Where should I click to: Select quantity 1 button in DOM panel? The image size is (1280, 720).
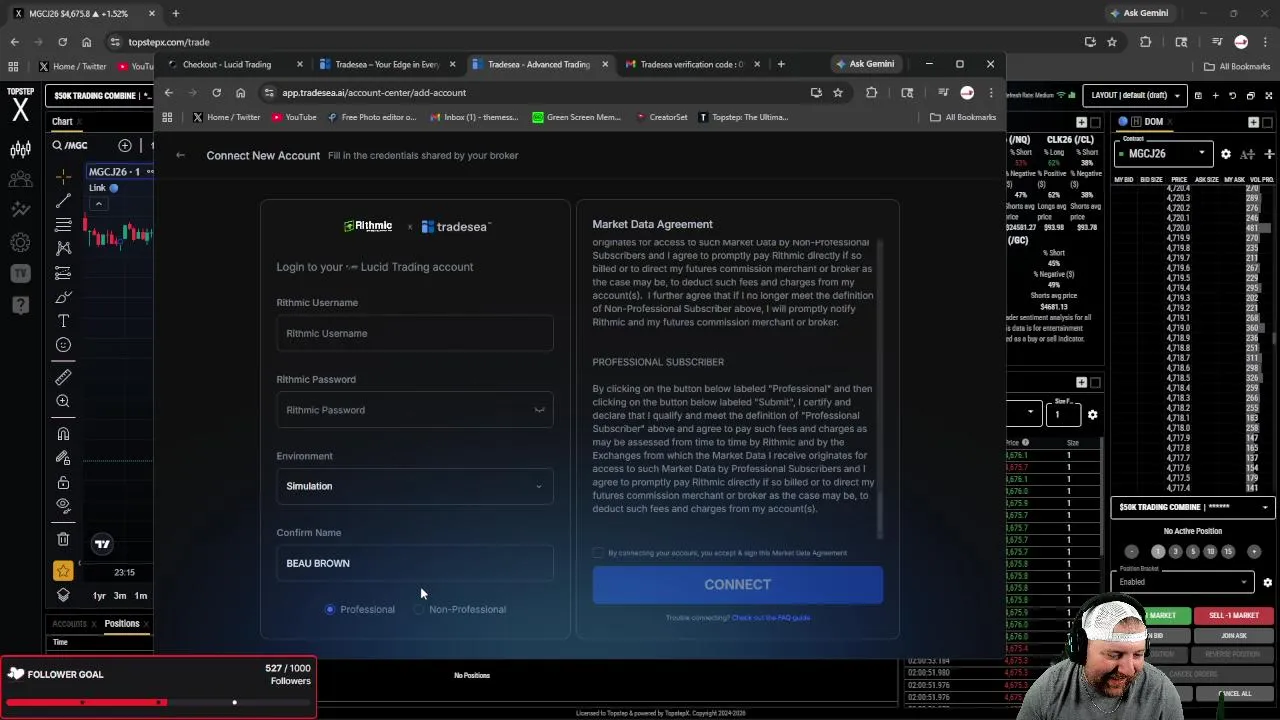(1158, 551)
